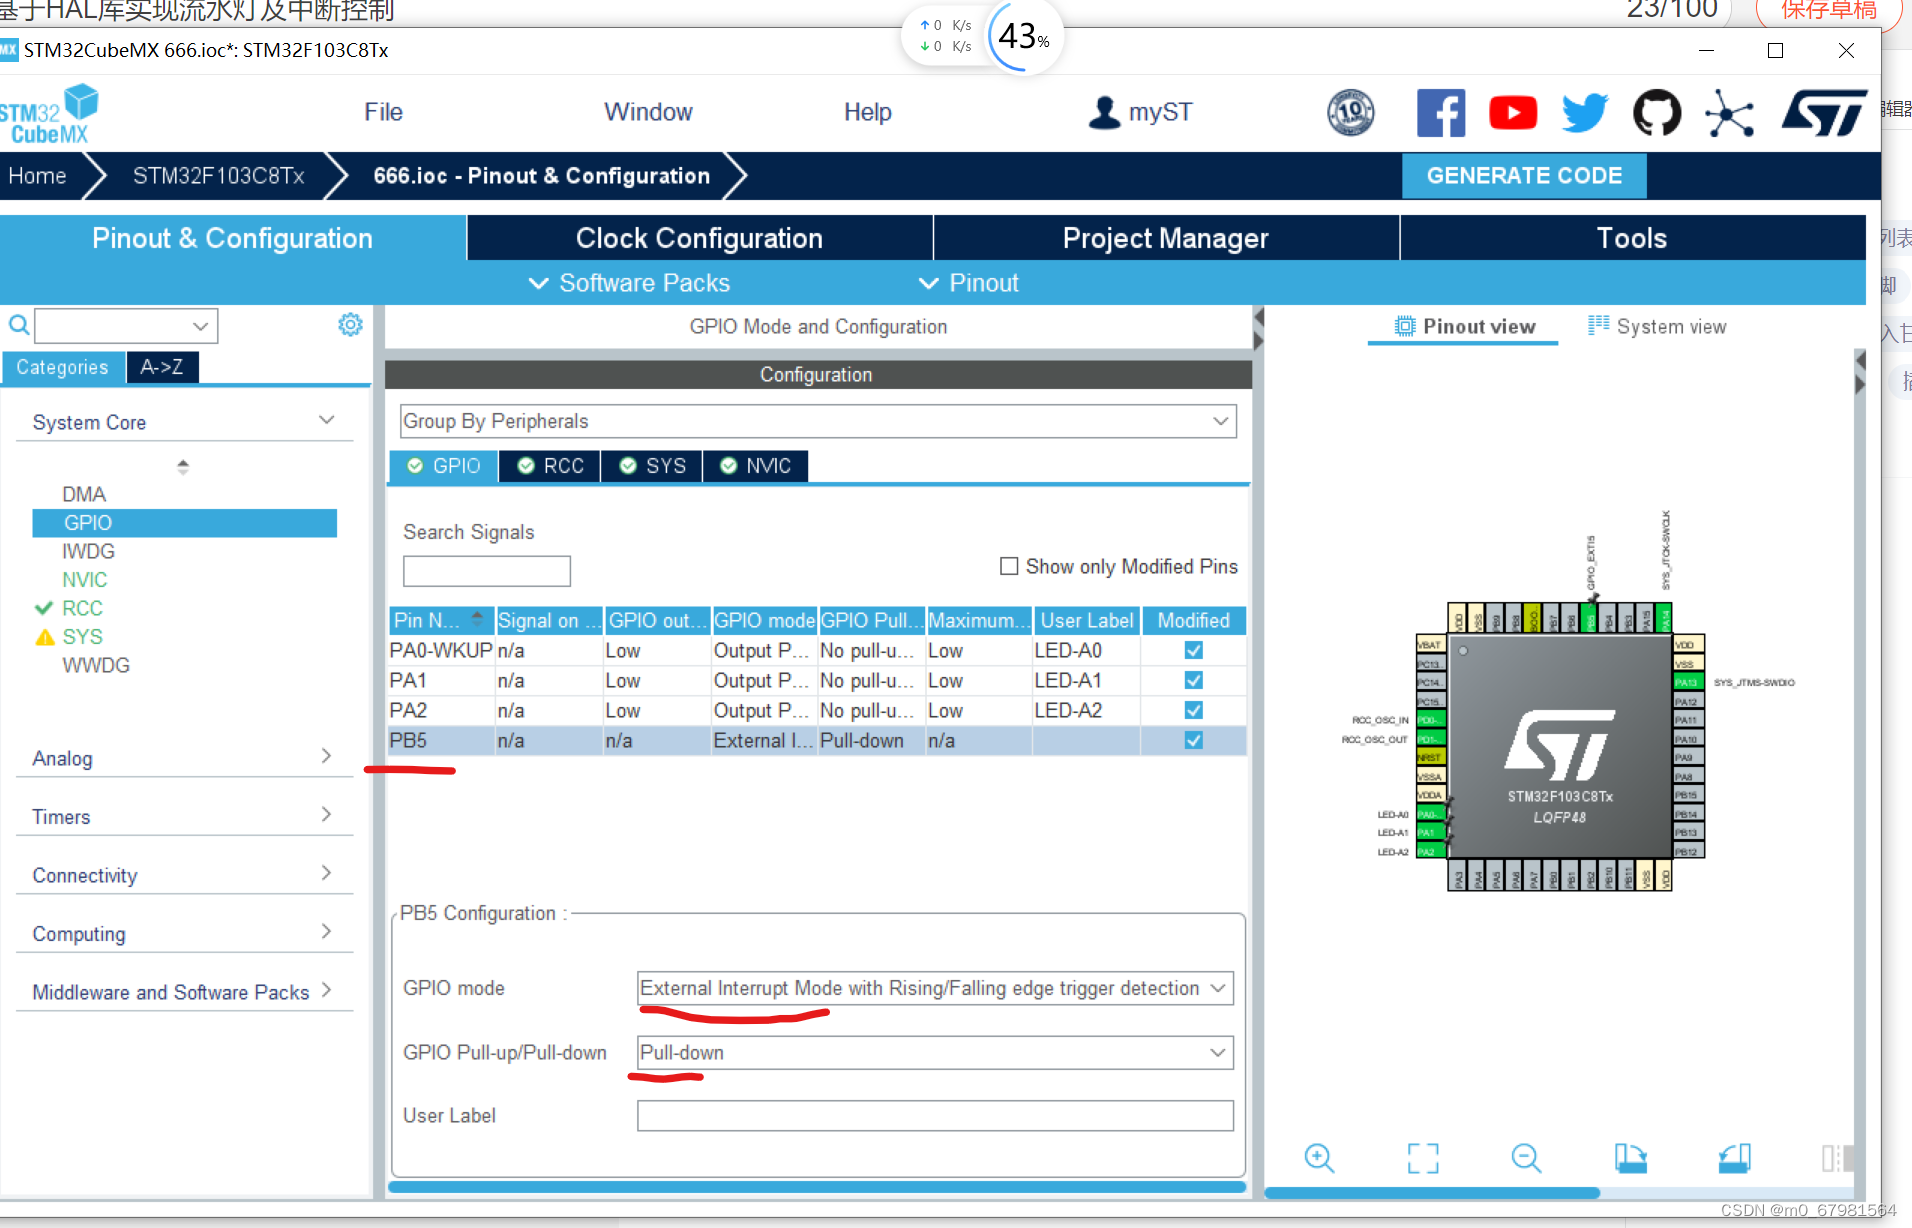The width and height of the screenshot is (1912, 1228).
Task: Toggle Modified checkbox for PA0-WKUP row
Action: click(1193, 650)
